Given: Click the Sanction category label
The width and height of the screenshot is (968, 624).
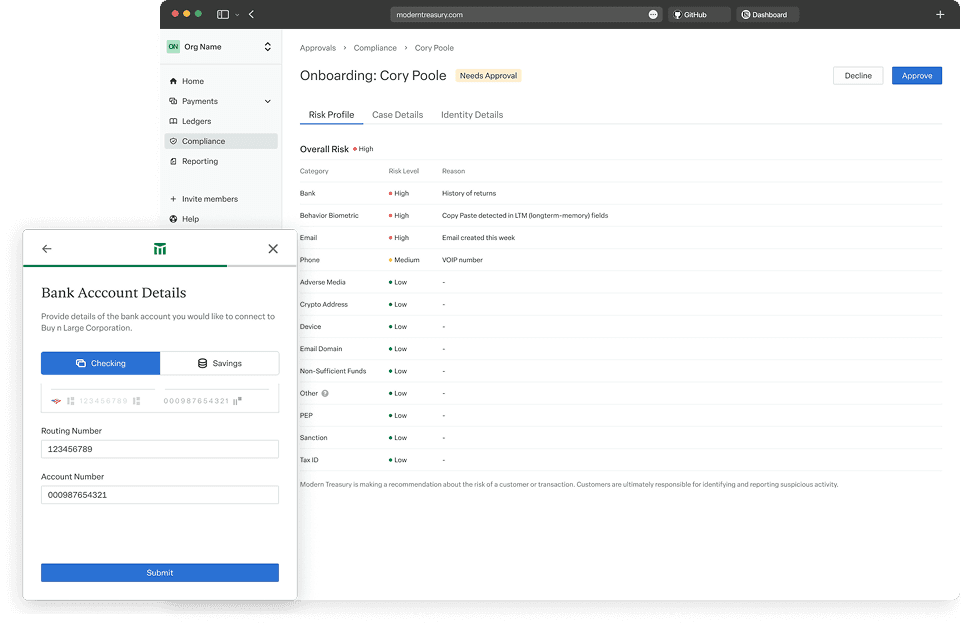Looking at the screenshot, I should coord(313,438).
